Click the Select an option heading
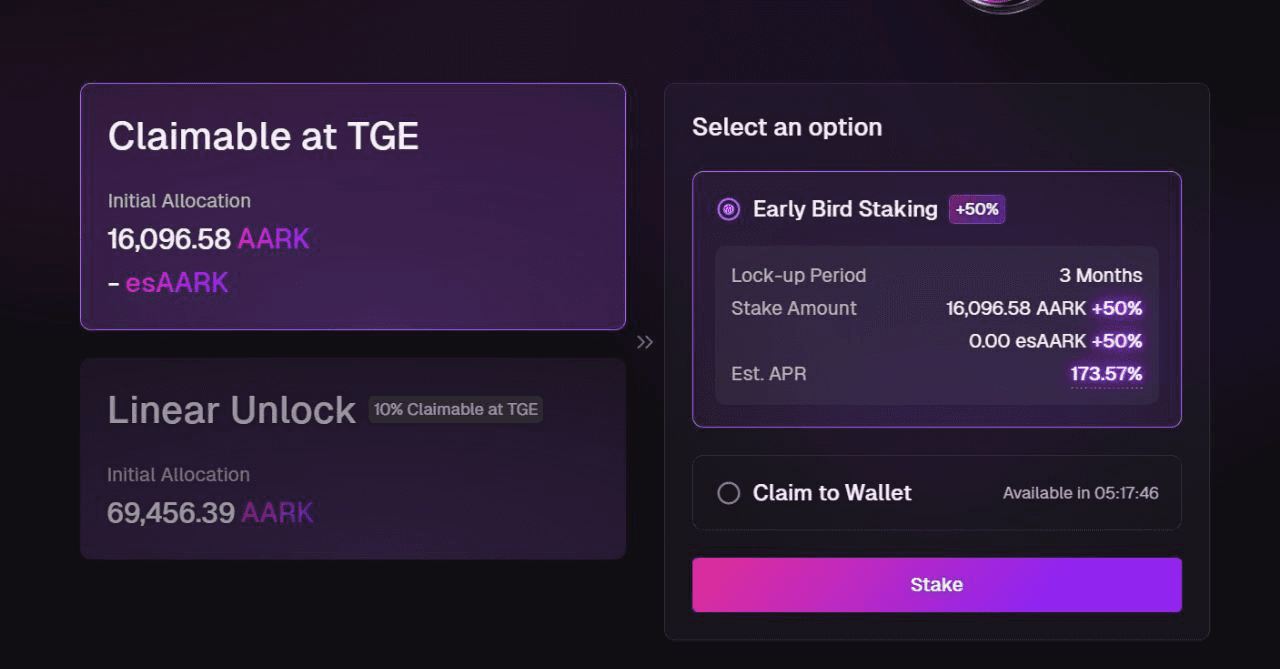 (x=787, y=127)
